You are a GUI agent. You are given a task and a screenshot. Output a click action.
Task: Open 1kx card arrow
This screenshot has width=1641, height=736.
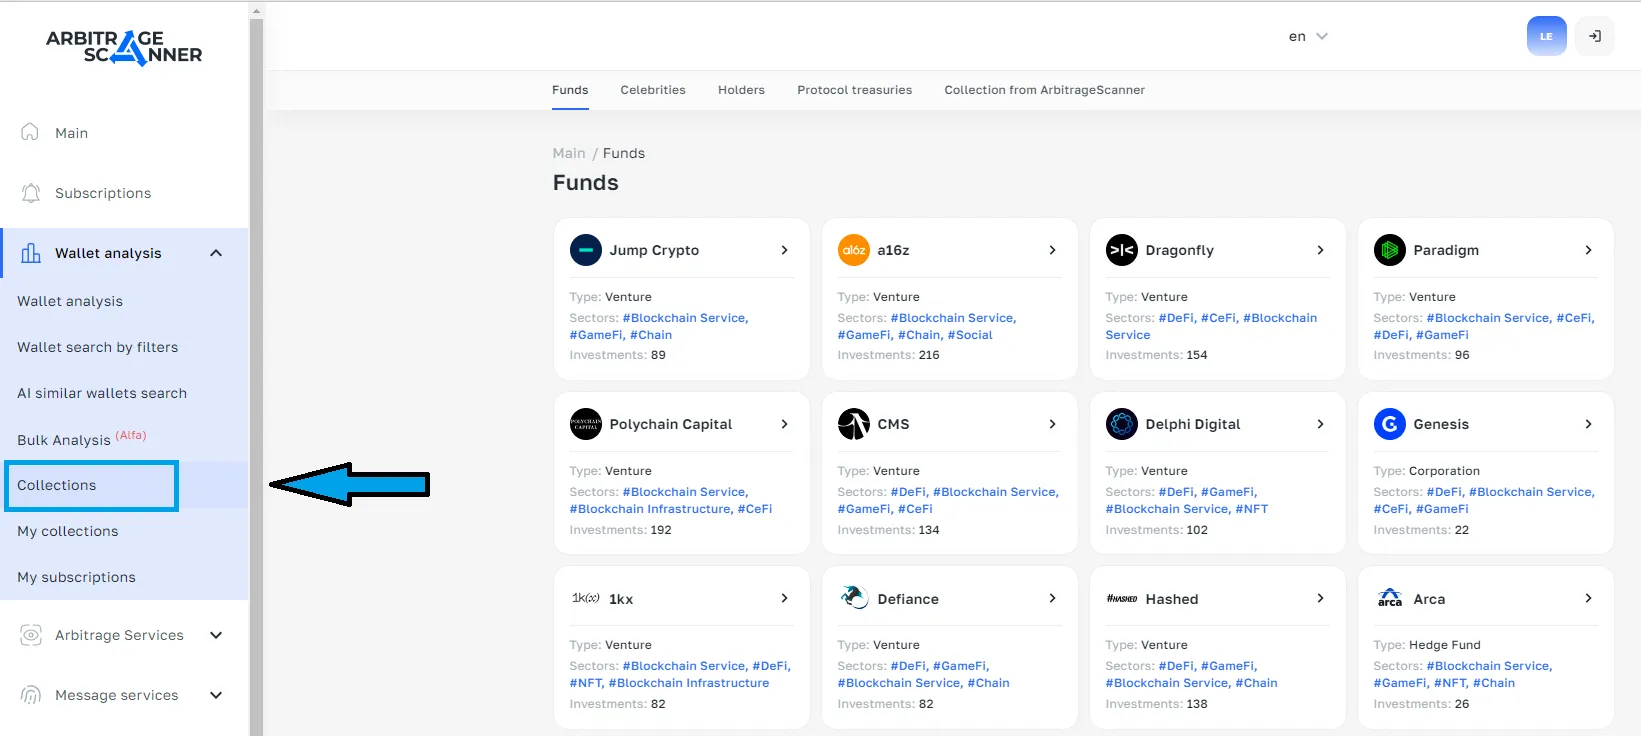(x=784, y=598)
